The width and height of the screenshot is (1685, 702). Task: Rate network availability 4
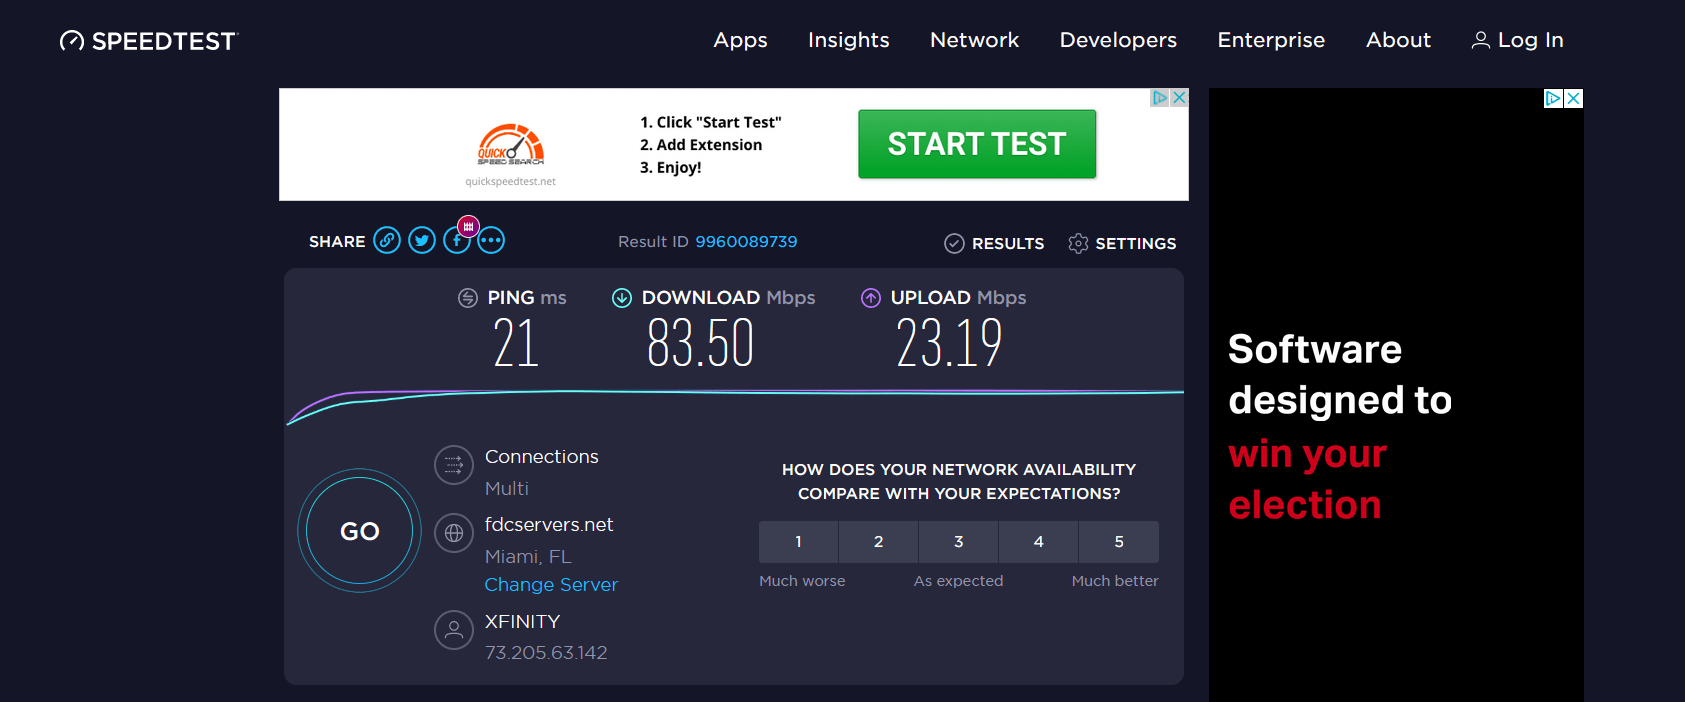[x=1038, y=542]
